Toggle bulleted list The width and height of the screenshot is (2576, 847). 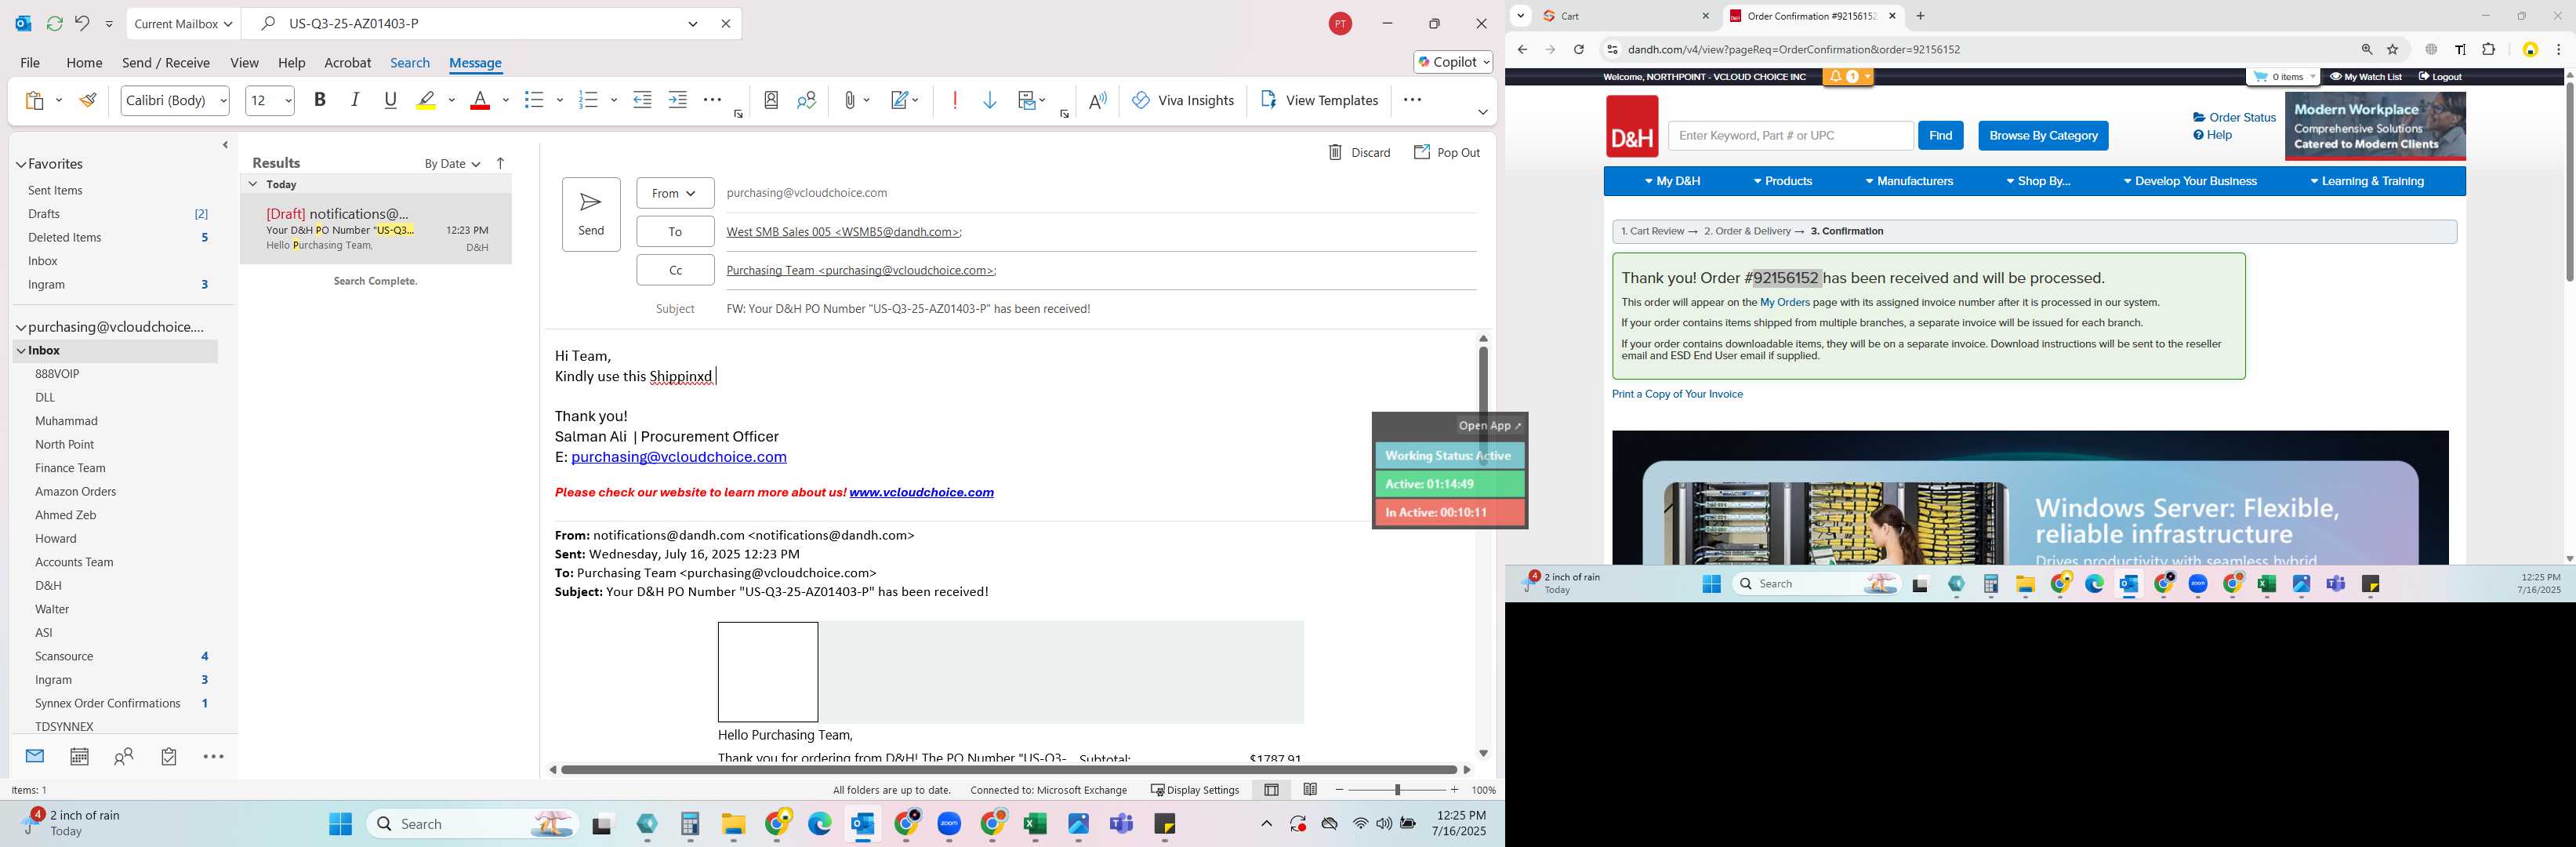point(534,100)
